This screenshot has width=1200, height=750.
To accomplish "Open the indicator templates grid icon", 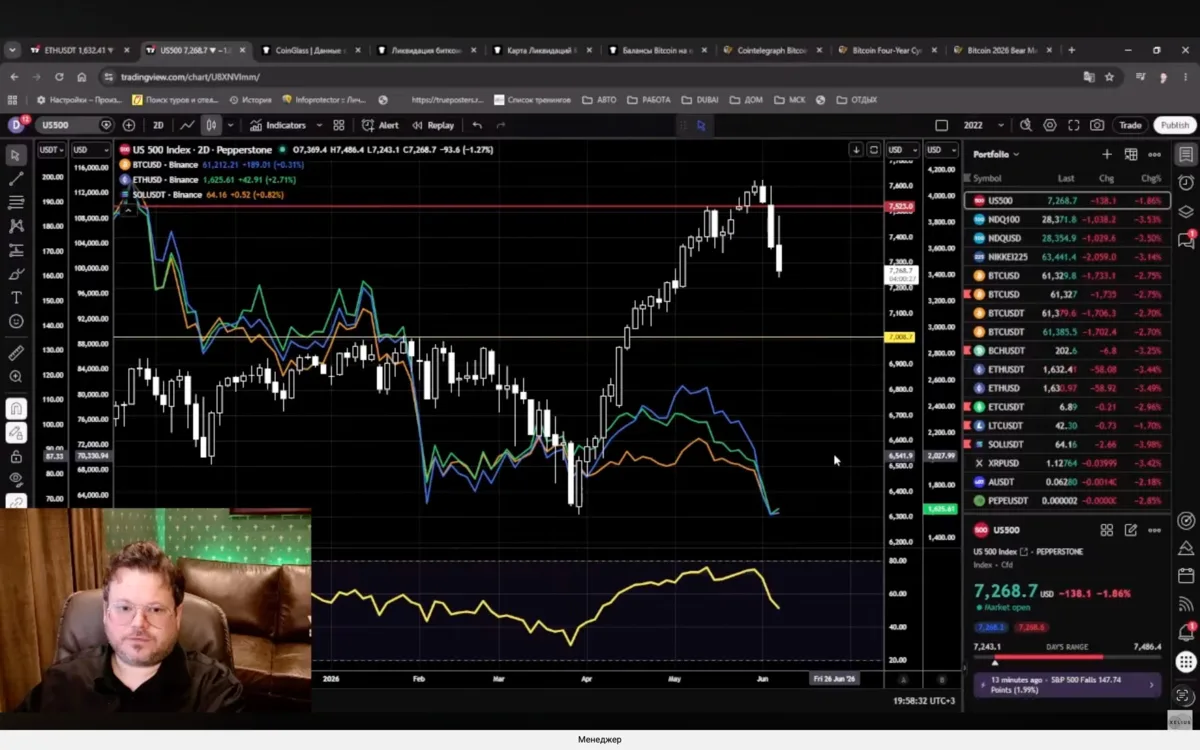I will point(339,125).
